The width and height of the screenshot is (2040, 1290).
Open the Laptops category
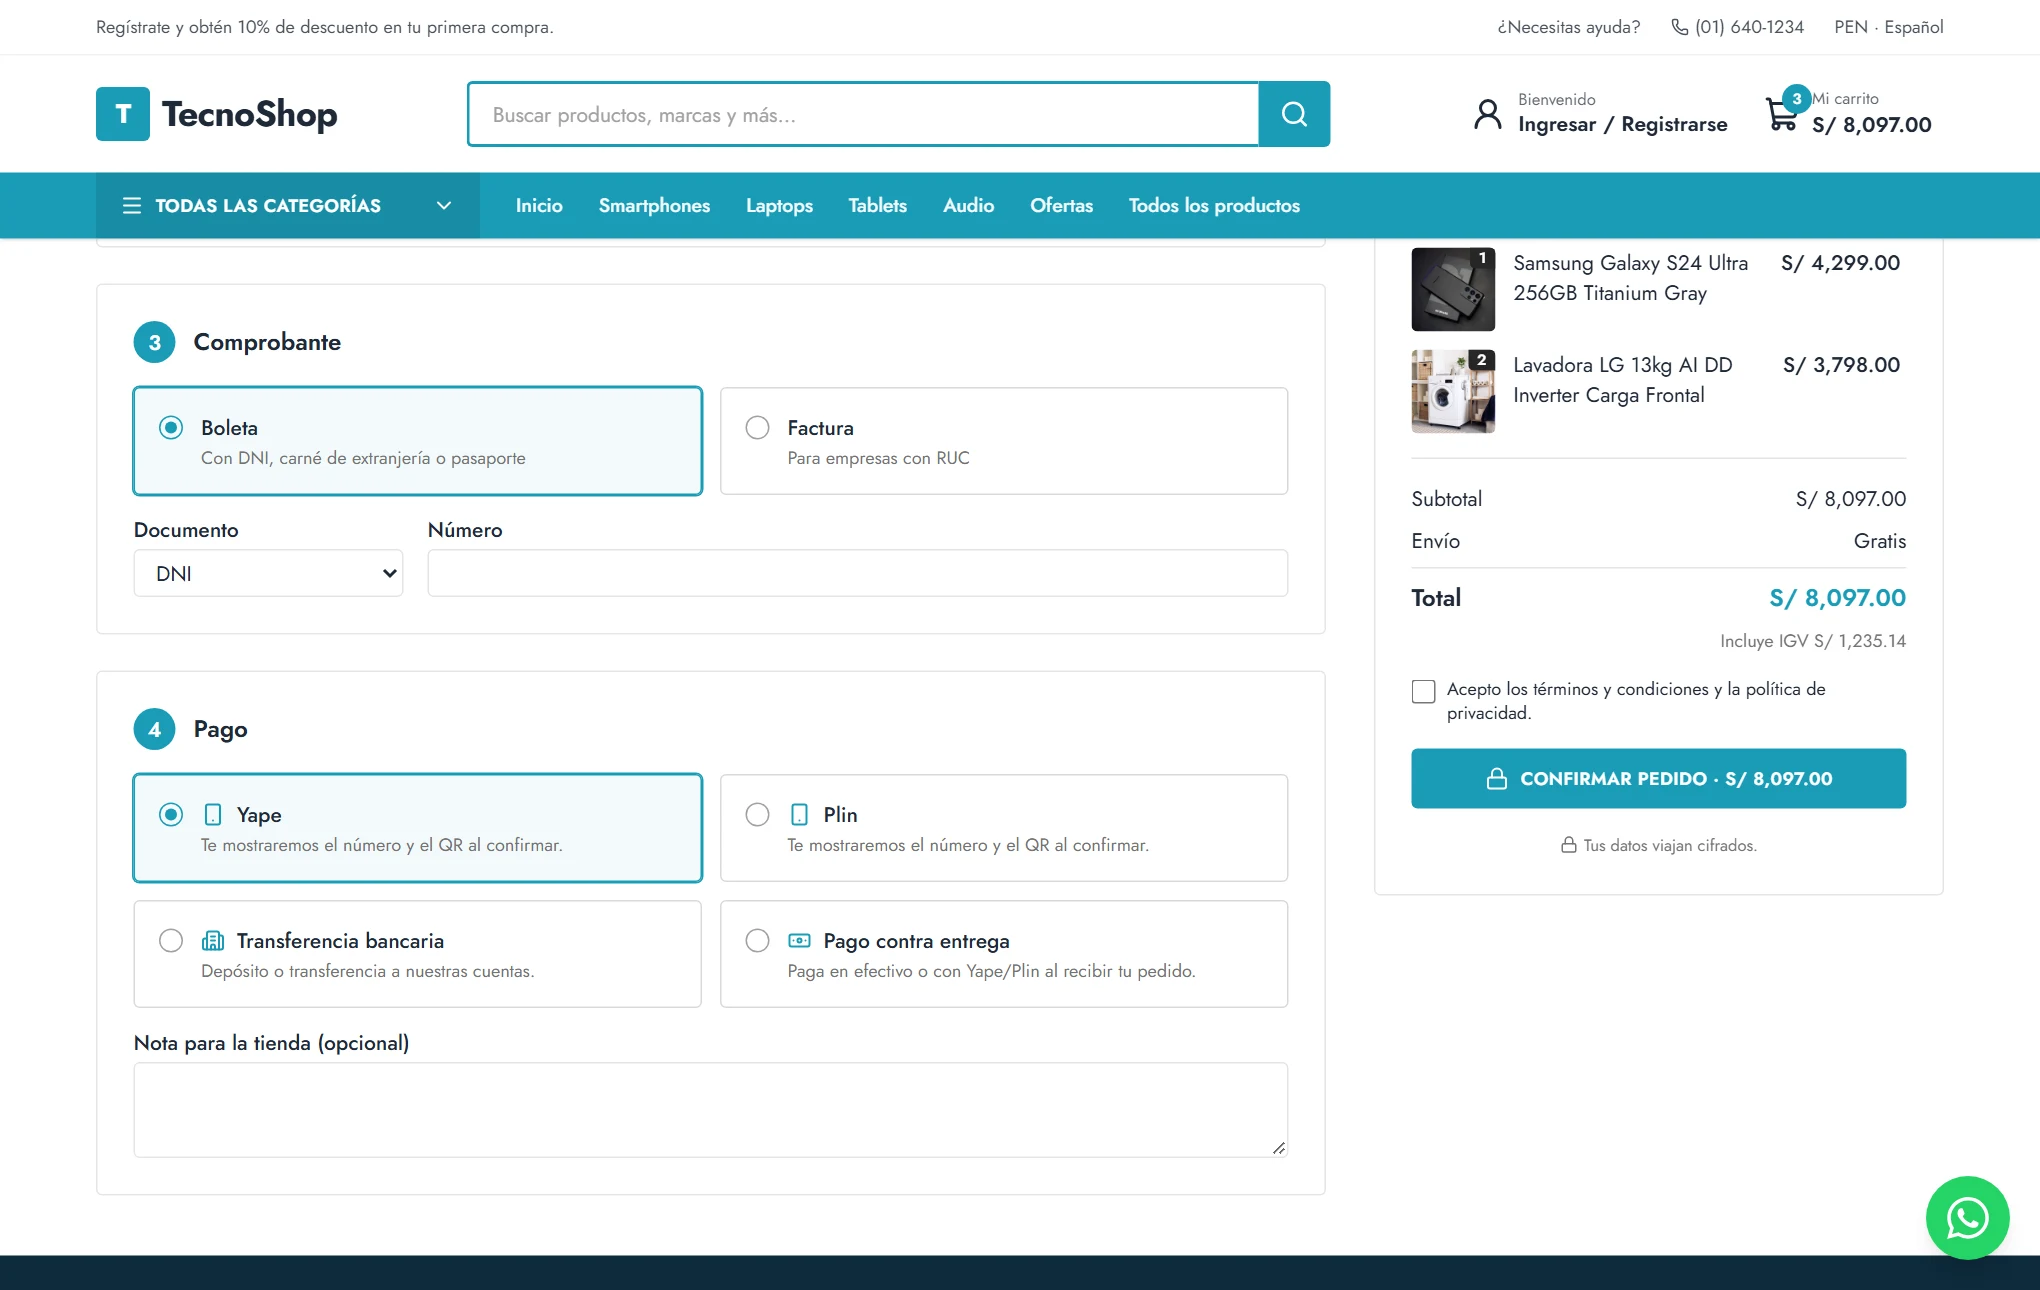[779, 205]
